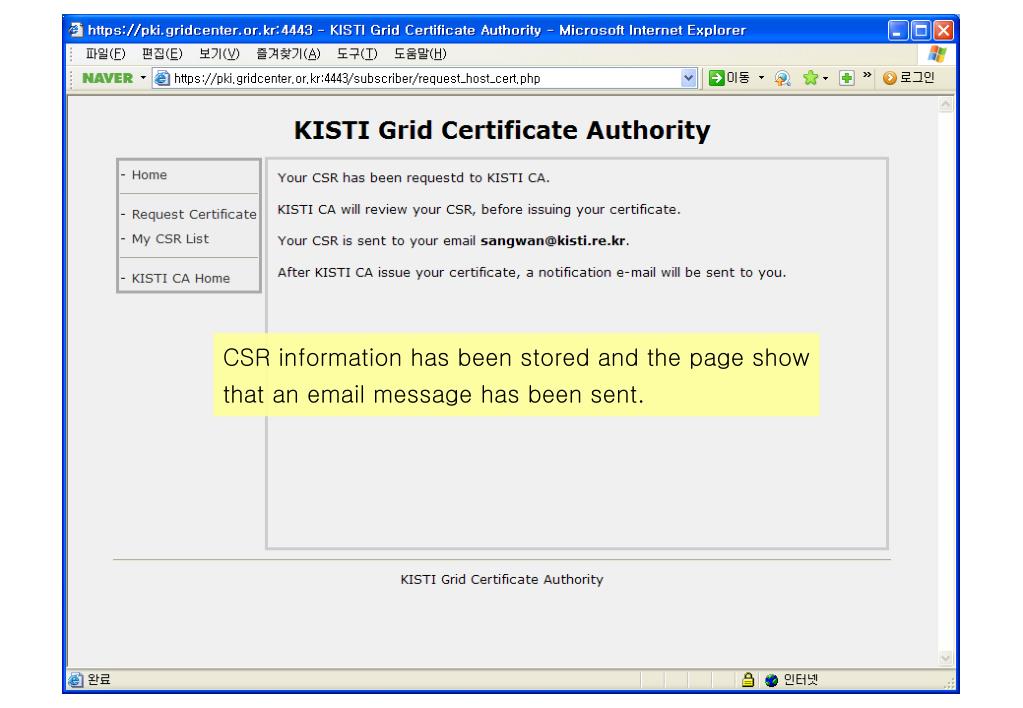Open the dropdown arrow next to 이동
1023x708 pixels.
tap(761, 78)
